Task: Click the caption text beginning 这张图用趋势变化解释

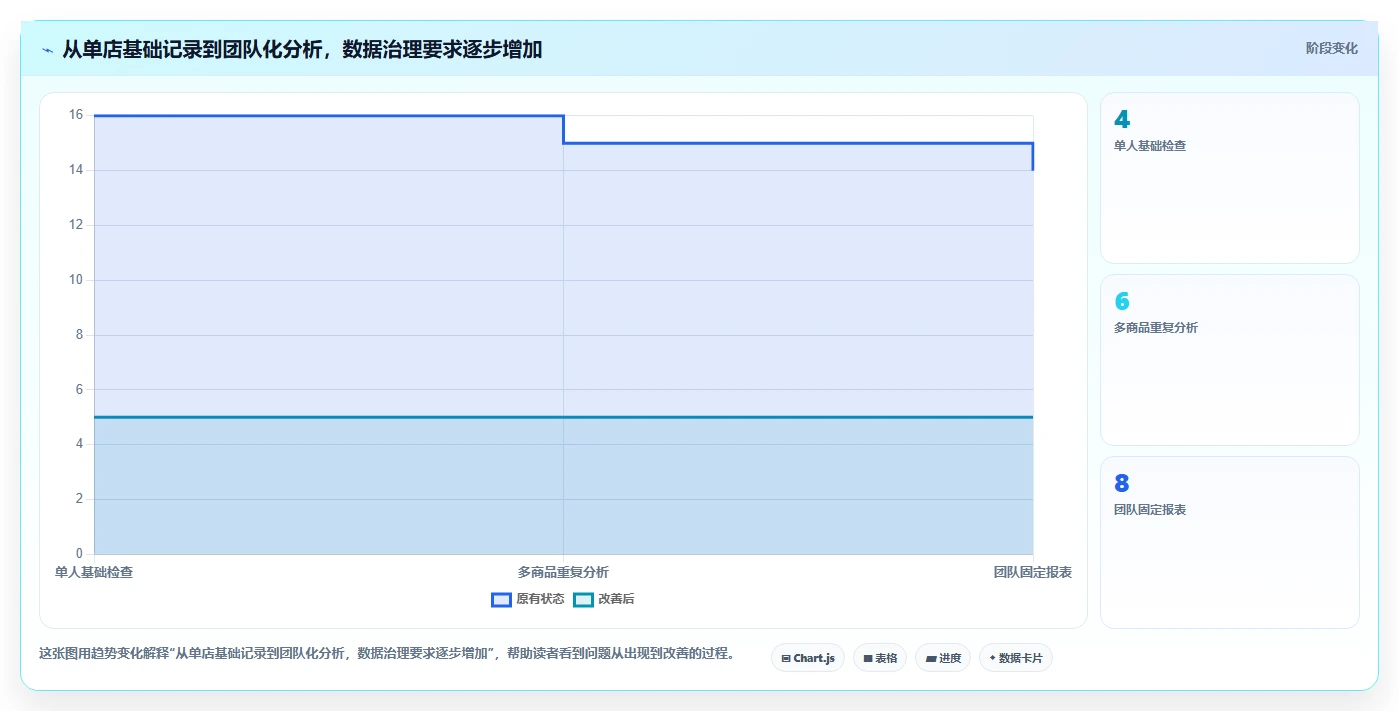Action: click(388, 654)
